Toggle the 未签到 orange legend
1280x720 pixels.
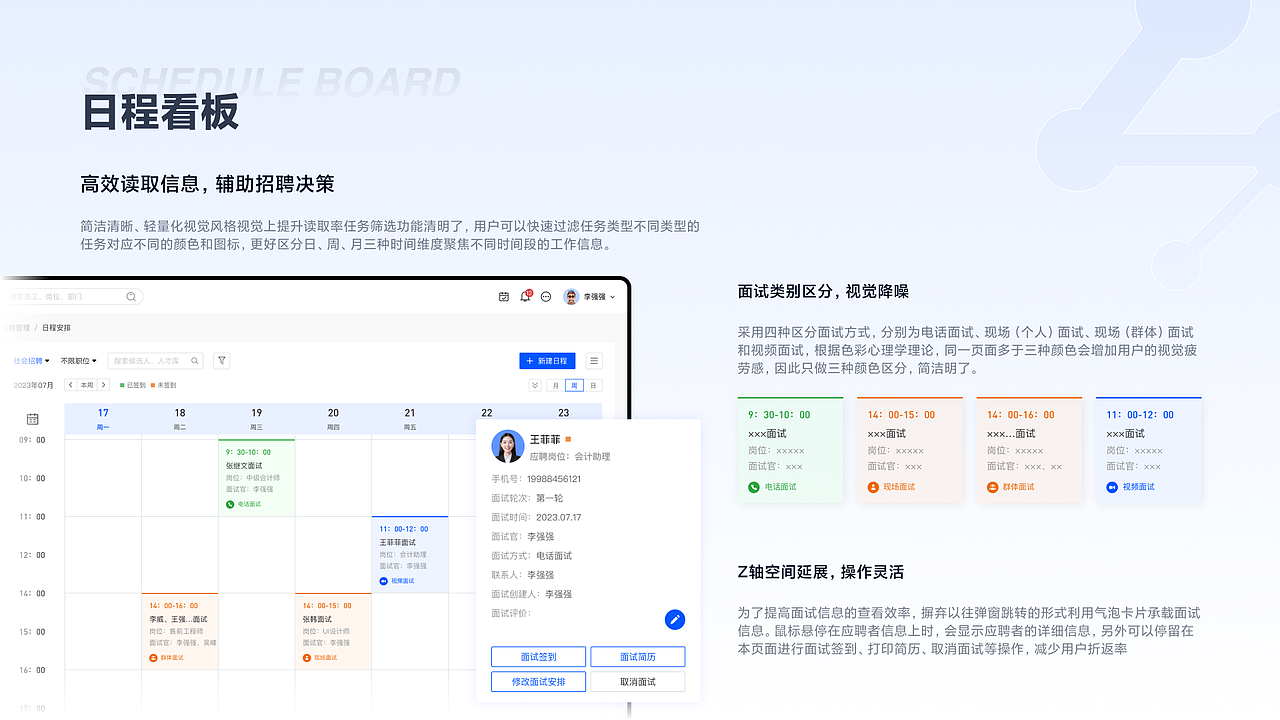pyautogui.click(x=163, y=385)
